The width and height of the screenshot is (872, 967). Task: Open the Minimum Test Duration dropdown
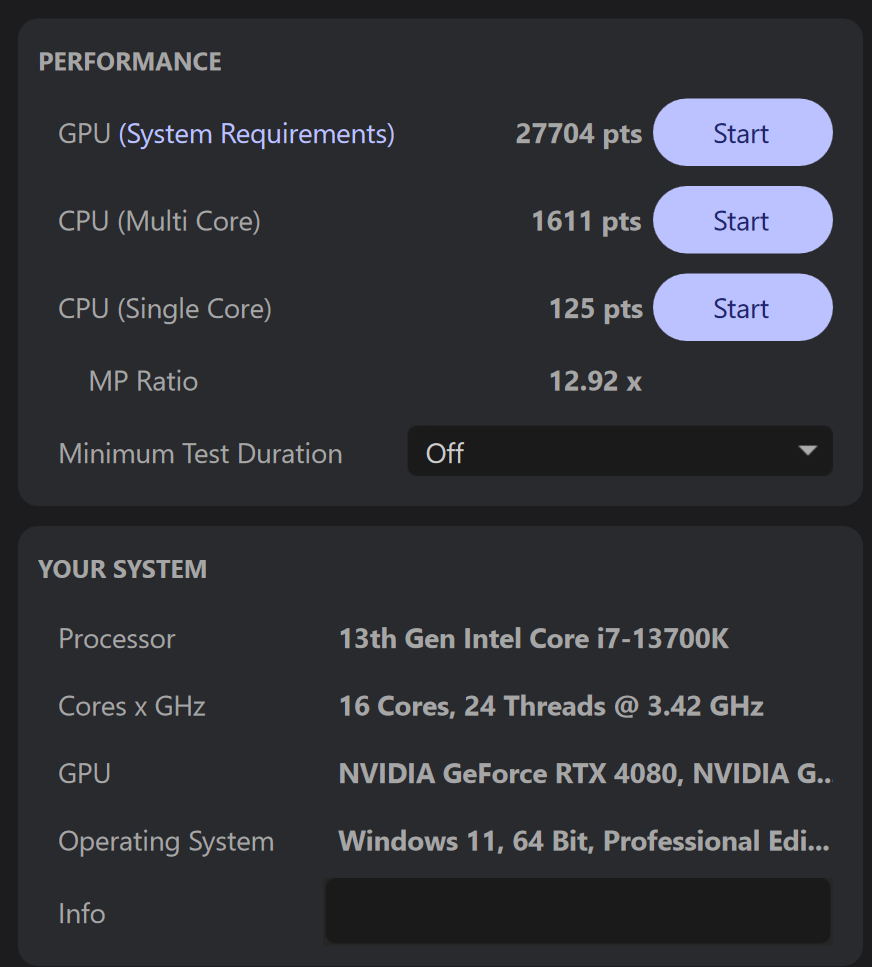tap(620, 452)
